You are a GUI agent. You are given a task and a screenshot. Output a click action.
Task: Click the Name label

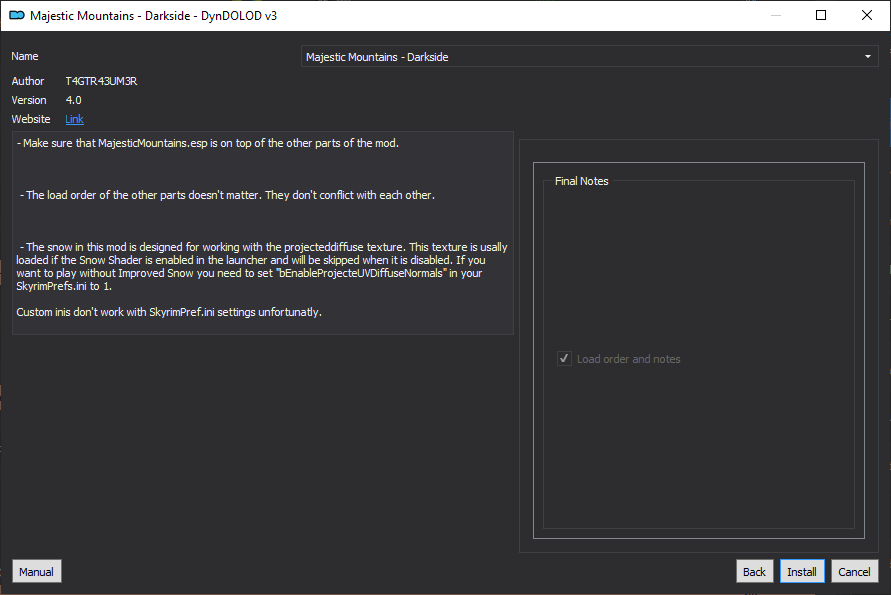pyautogui.click(x=25, y=56)
